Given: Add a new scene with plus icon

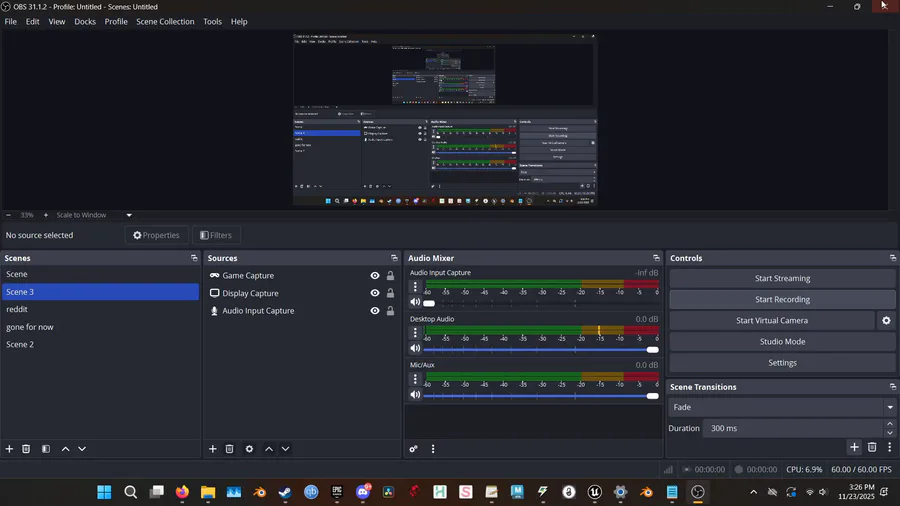Looking at the screenshot, I should click(x=9, y=449).
